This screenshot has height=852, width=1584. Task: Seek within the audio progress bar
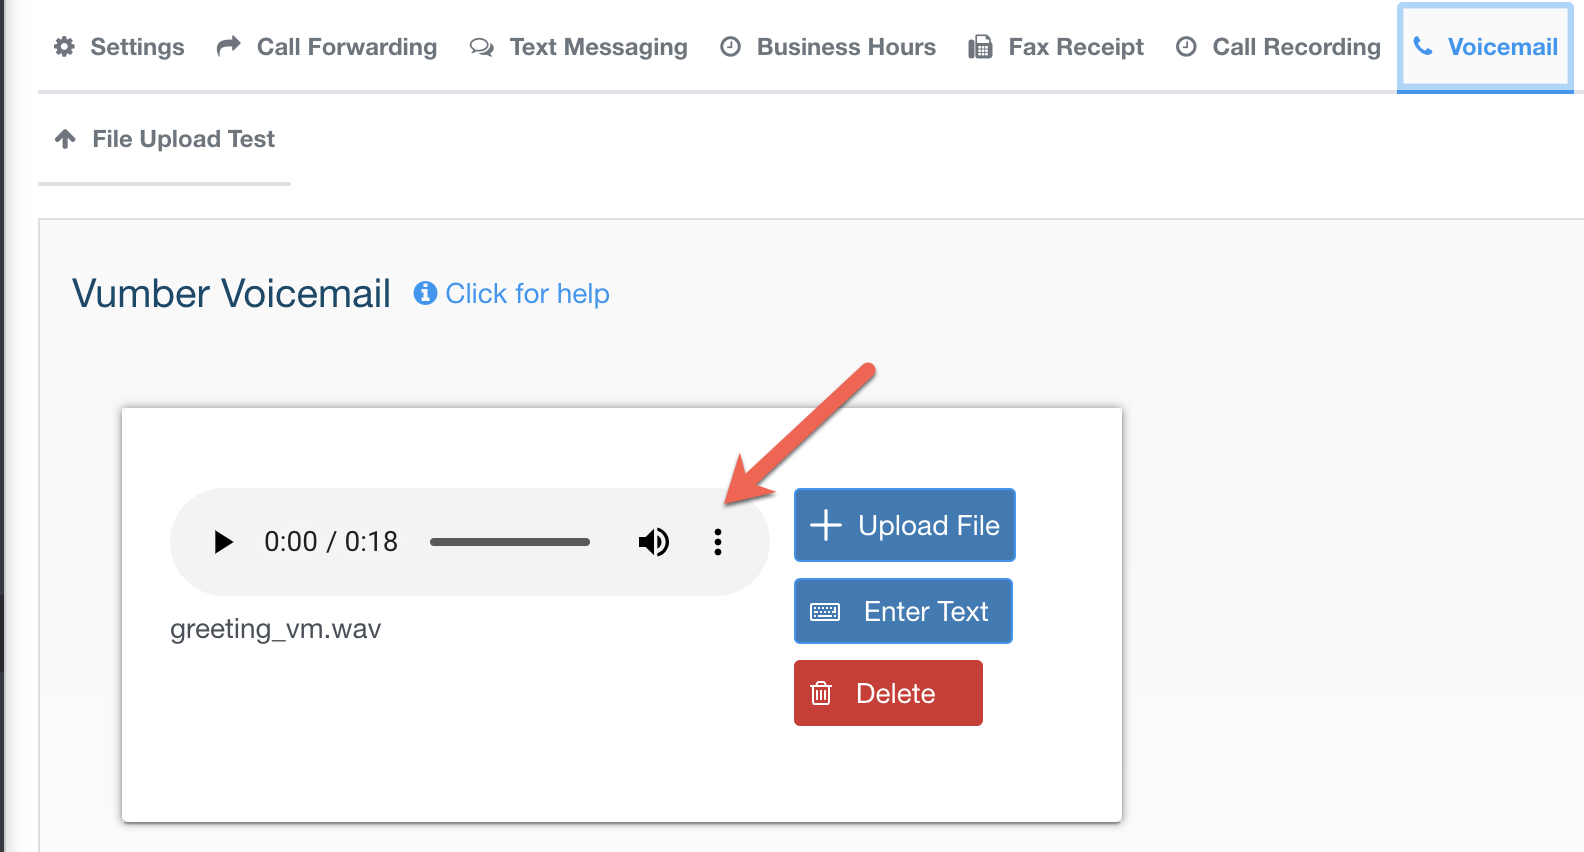pos(510,542)
